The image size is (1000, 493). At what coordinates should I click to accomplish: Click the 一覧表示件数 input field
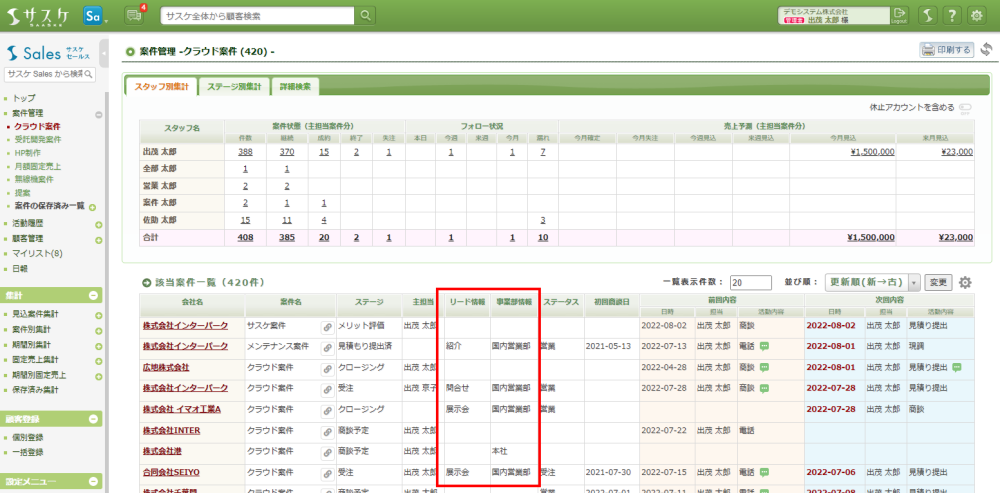point(750,282)
